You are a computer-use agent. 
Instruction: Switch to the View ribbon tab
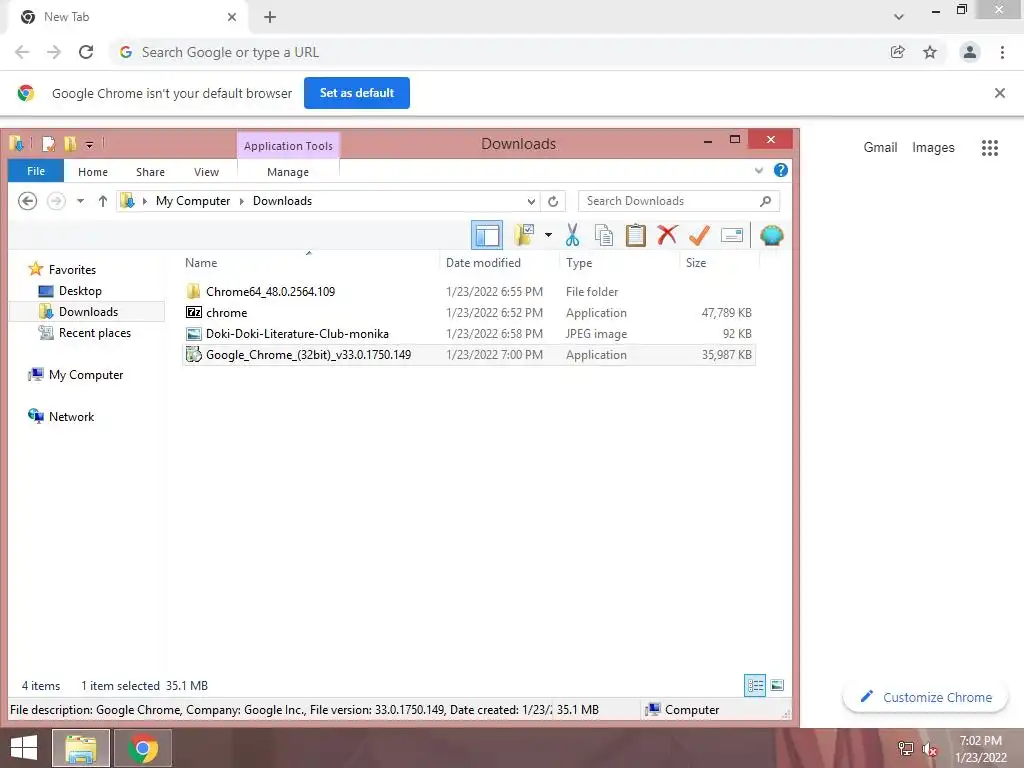pyautogui.click(x=206, y=172)
